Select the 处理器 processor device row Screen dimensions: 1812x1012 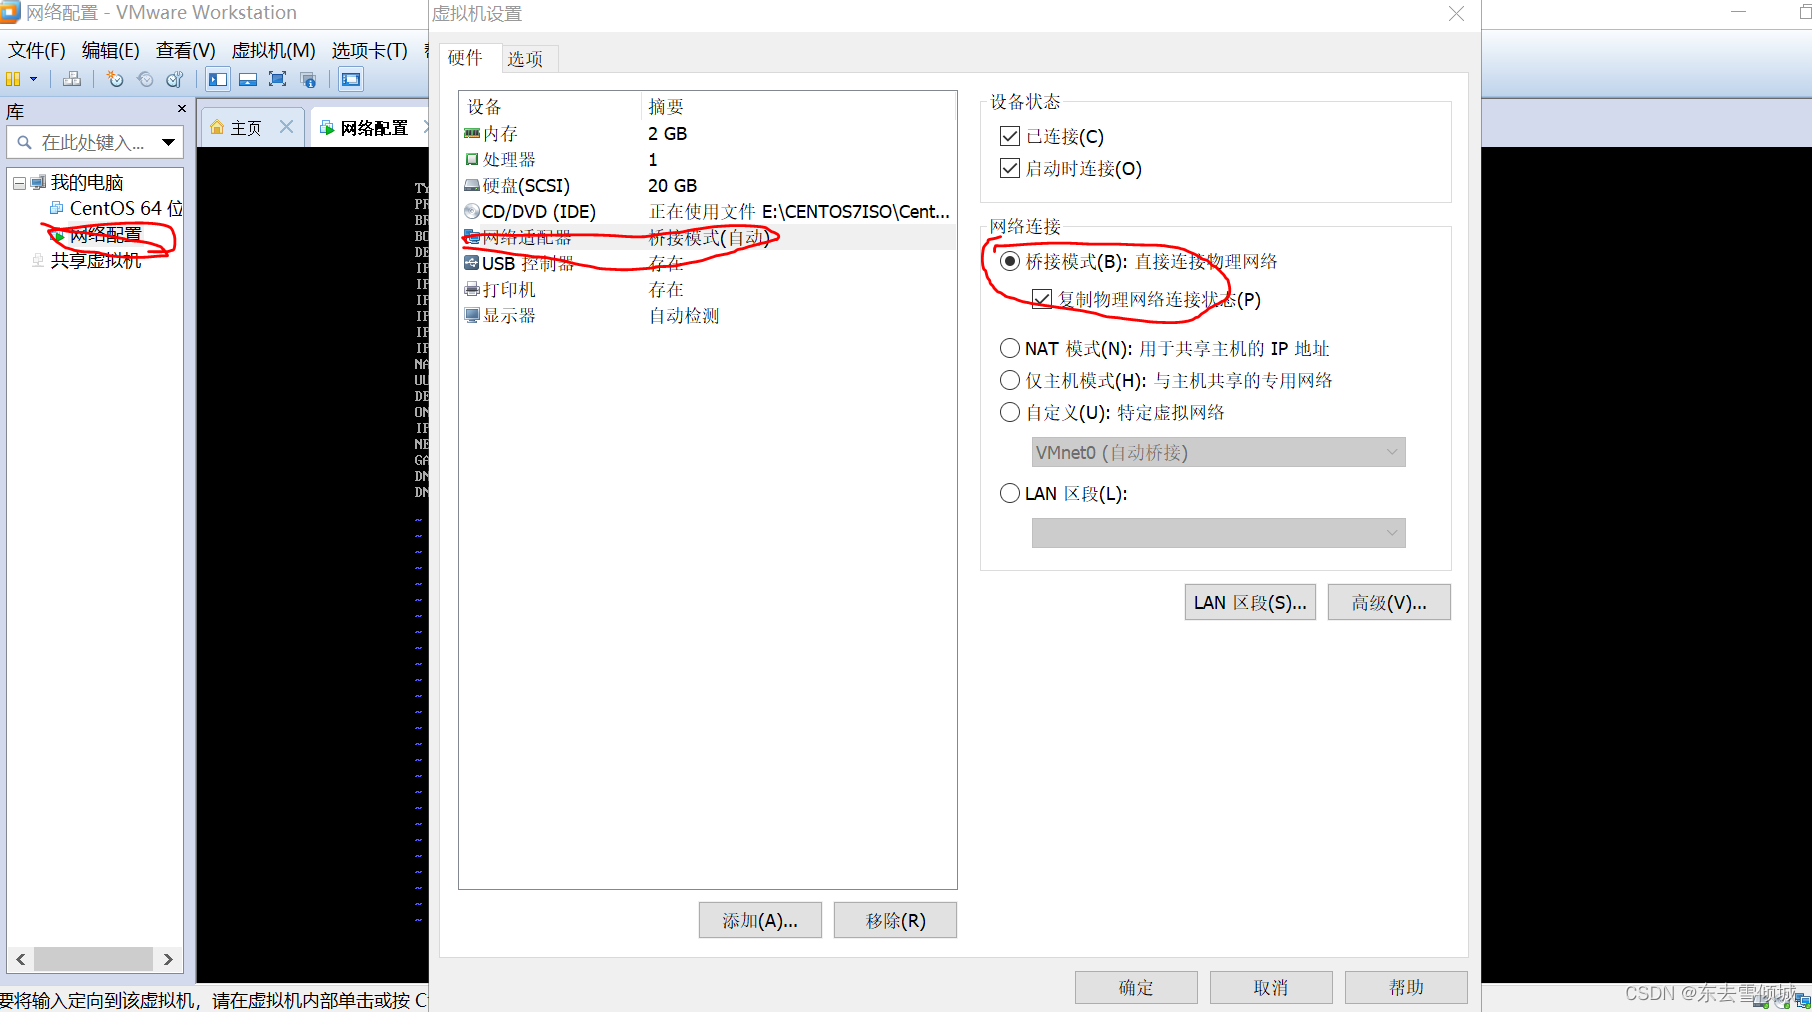pyautogui.click(x=707, y=159)
